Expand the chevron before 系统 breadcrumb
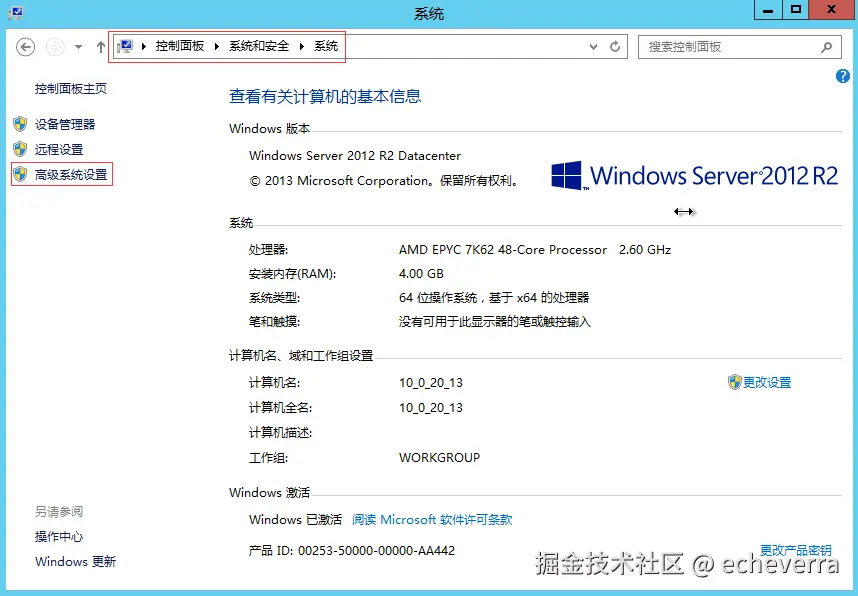 (x=302, y=47)
